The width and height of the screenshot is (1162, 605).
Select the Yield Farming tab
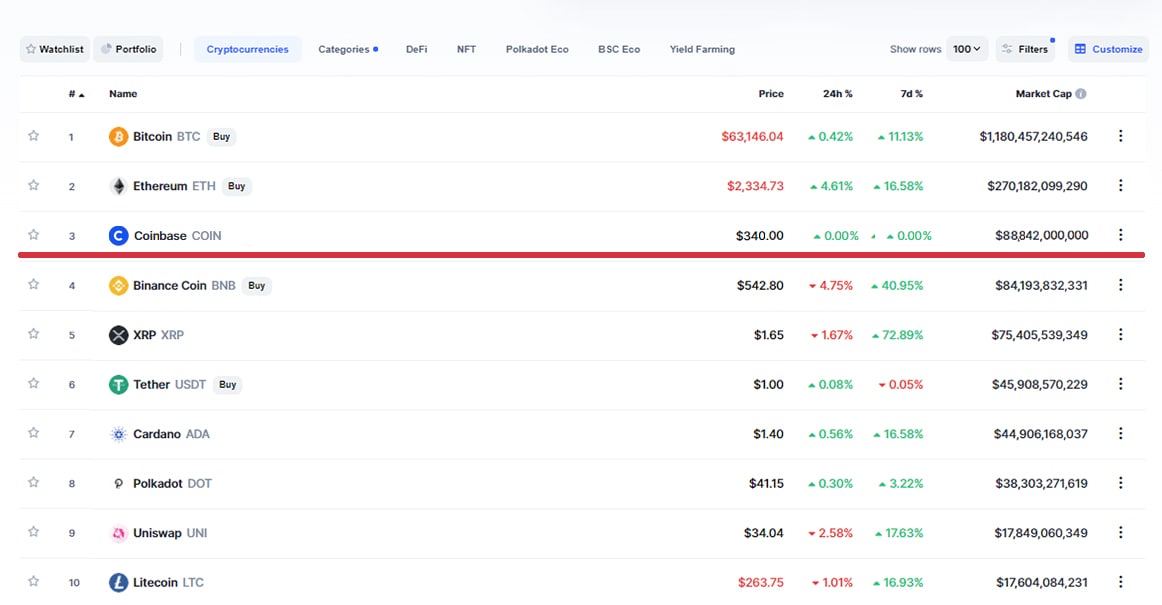[x=702, y=49]
